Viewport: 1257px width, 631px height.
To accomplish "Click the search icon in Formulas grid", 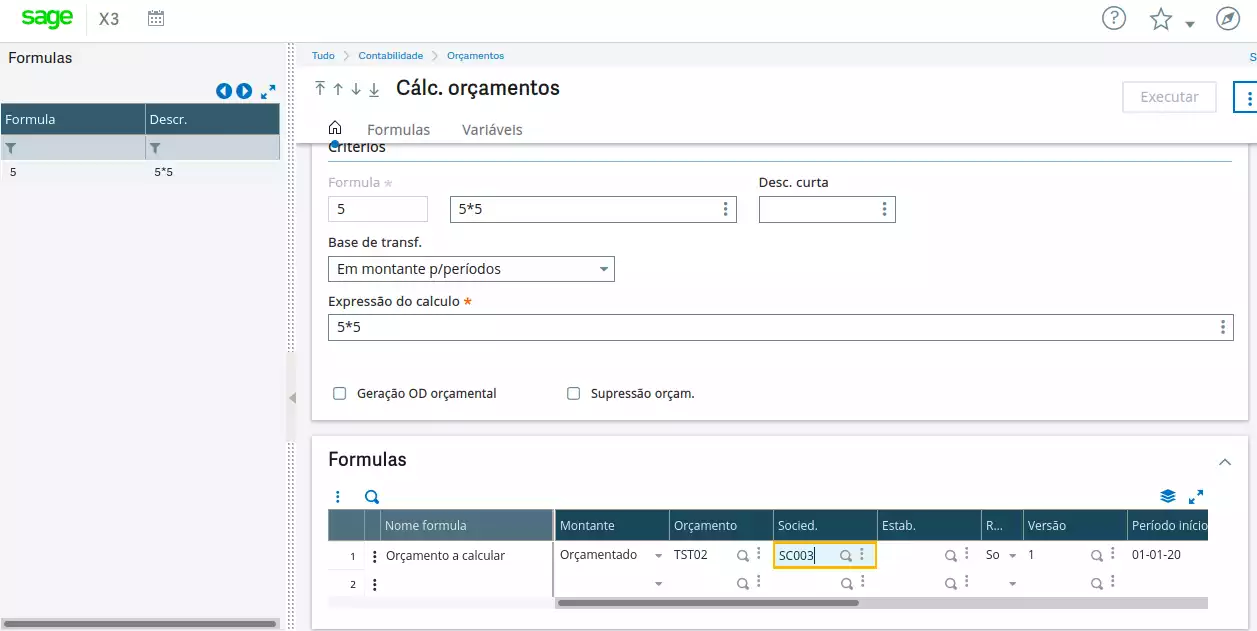I will point(372,497).
